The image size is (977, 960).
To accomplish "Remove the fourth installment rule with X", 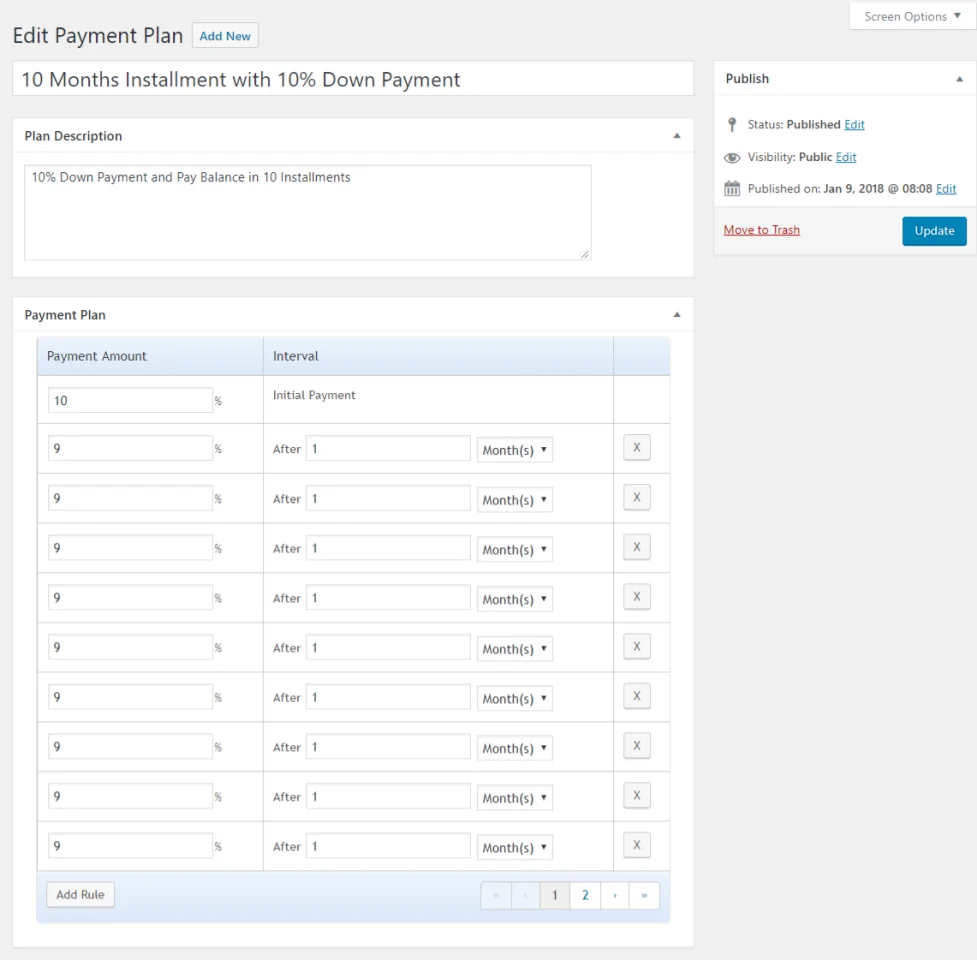I will [x=637, y=597].
